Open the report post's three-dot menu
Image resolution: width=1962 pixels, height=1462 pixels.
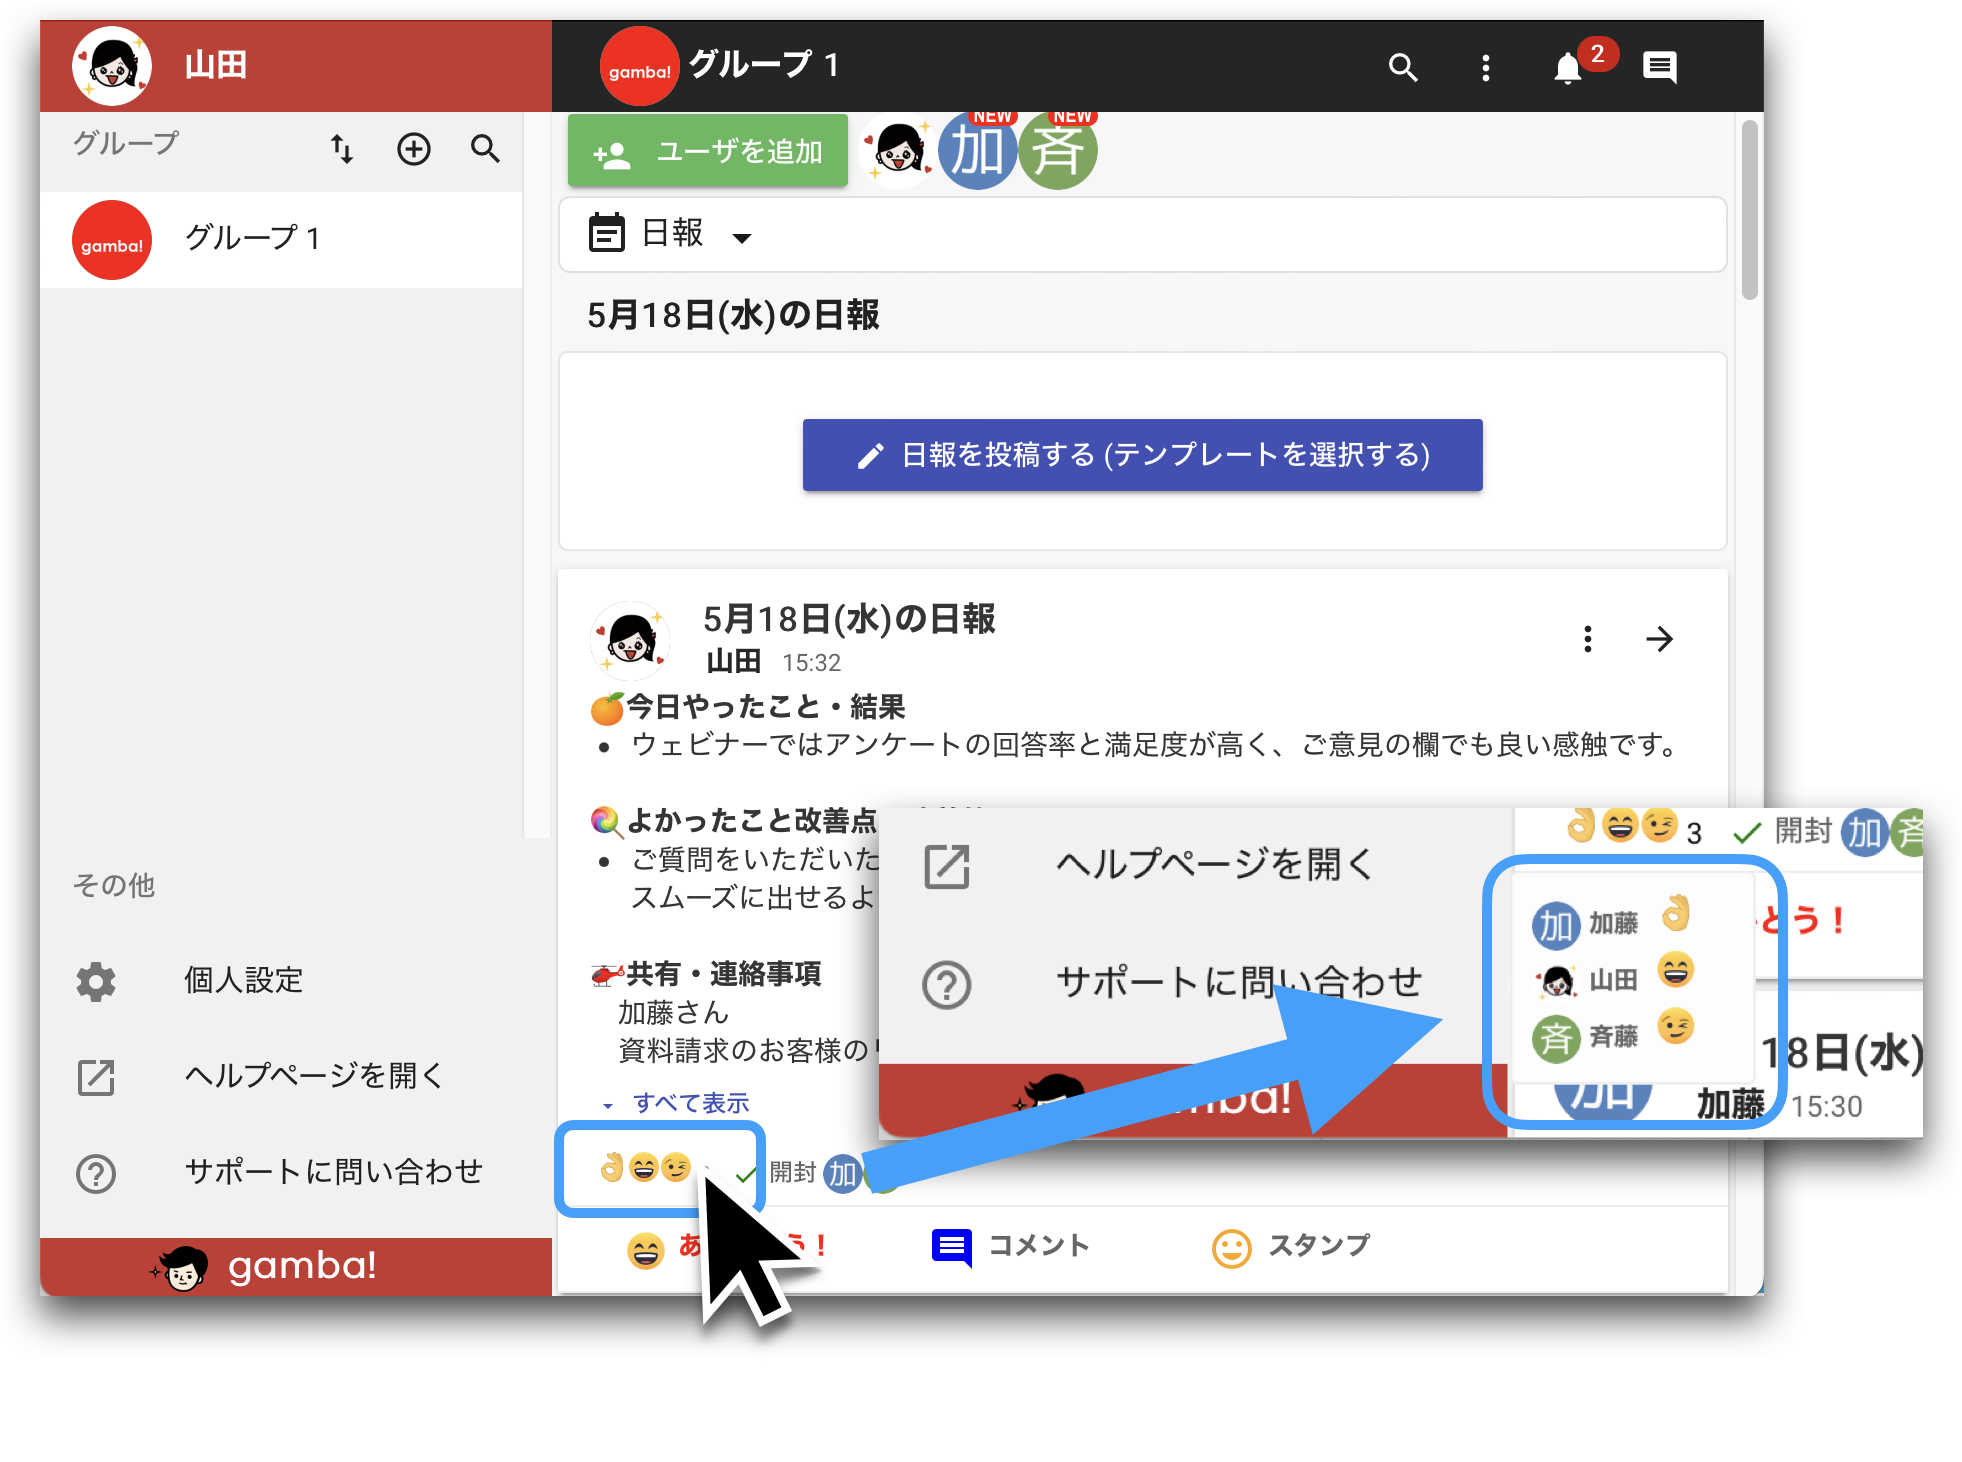point(1587,639)
